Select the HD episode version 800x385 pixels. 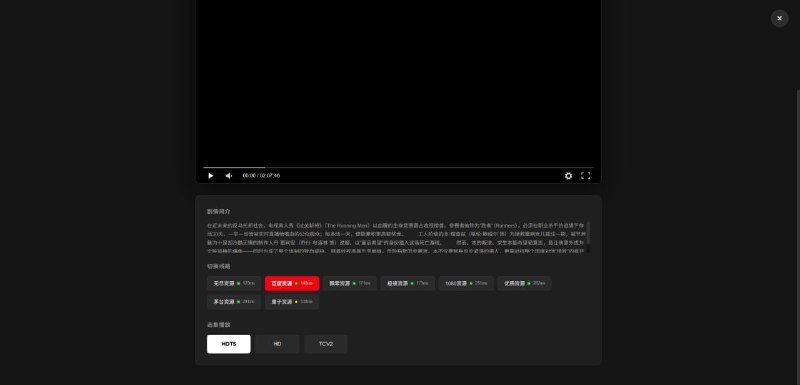pyautogui.click(x=277, y=344)
